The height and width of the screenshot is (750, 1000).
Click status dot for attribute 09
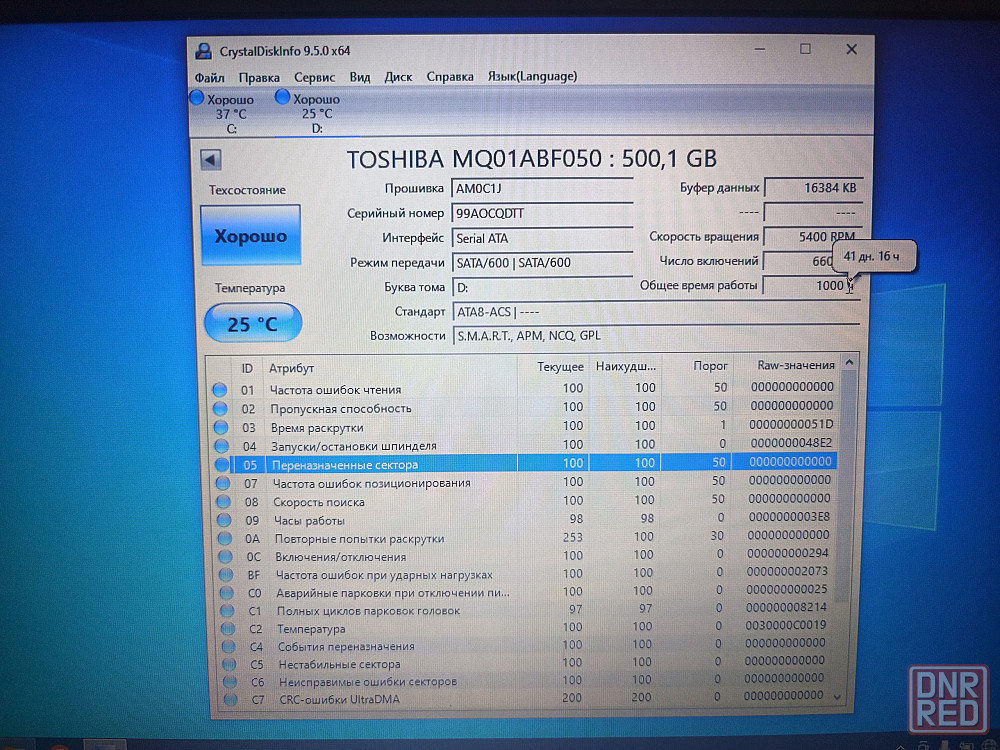point(224,520)
